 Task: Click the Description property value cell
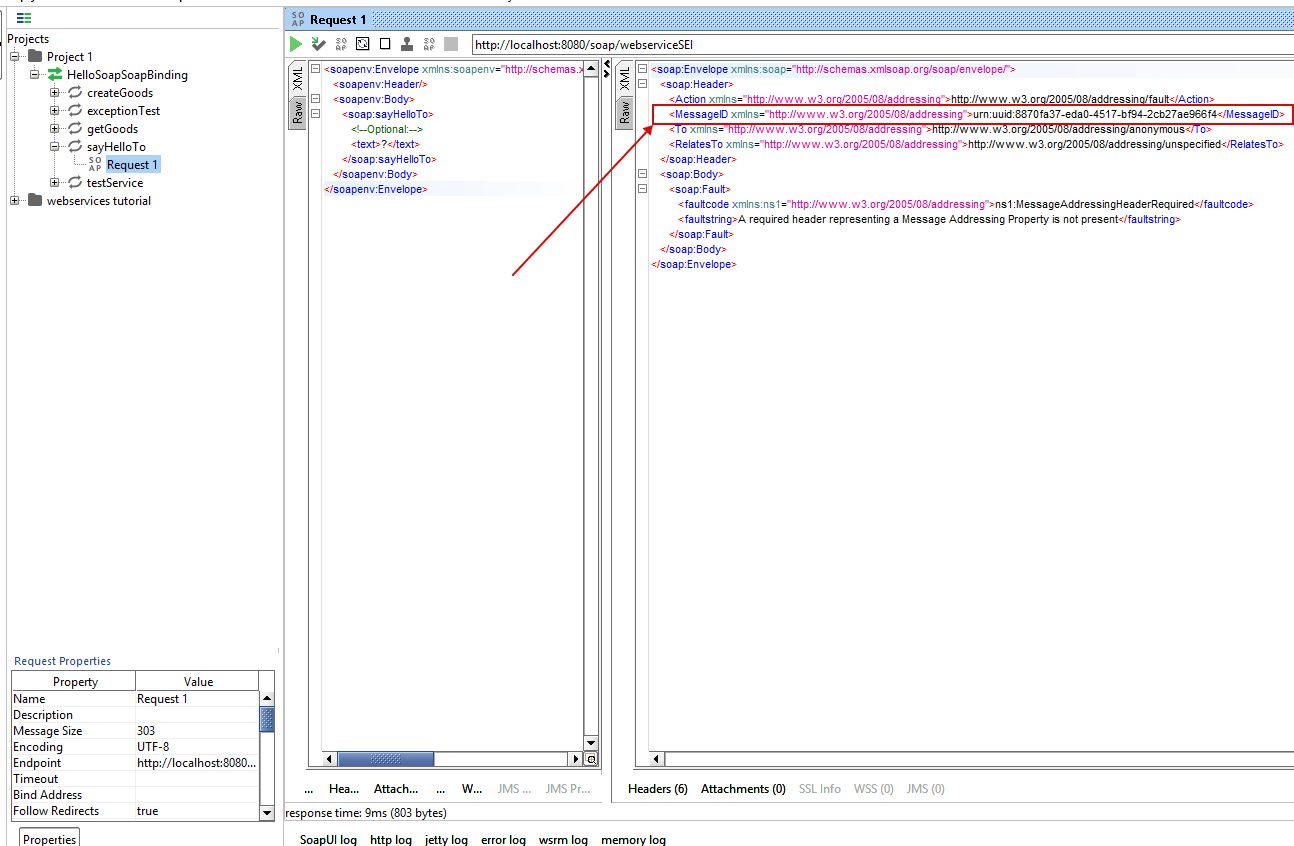[x=197, y=714]
